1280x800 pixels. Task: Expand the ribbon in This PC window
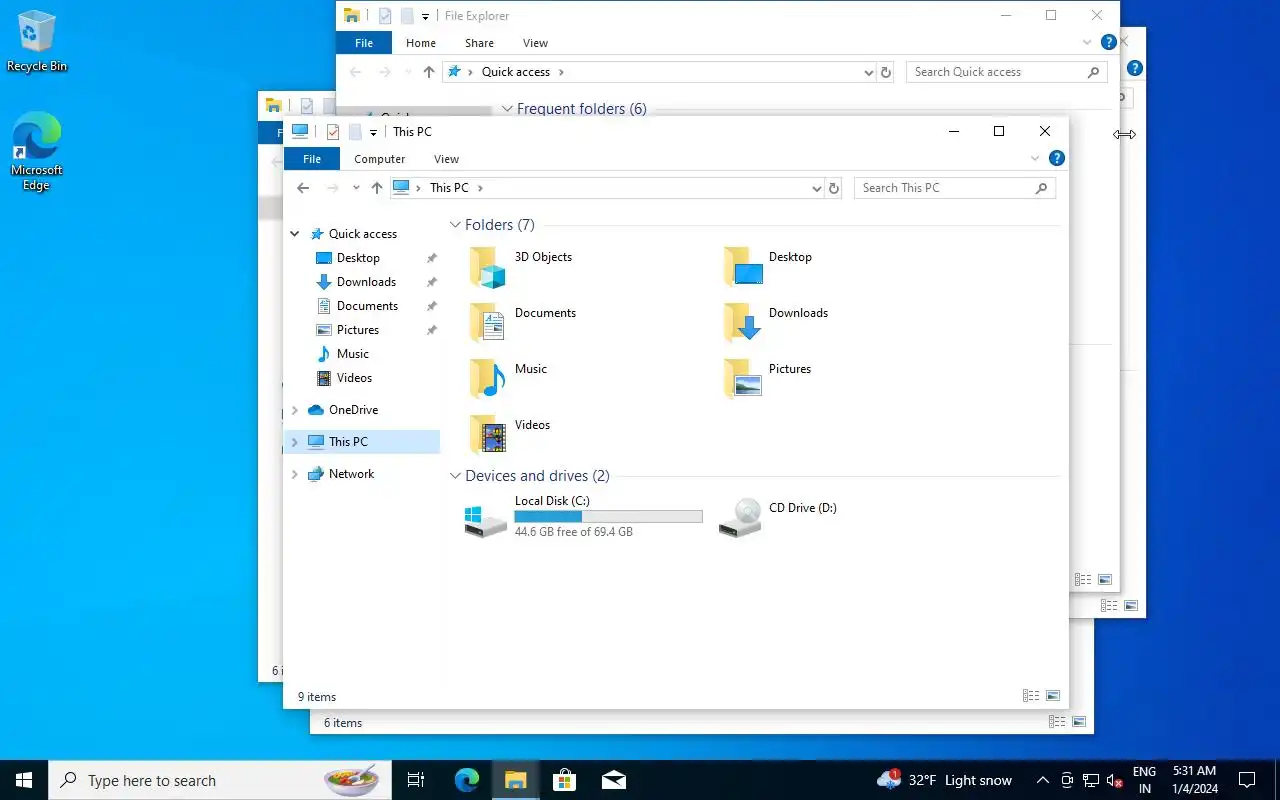(1035, 158)
